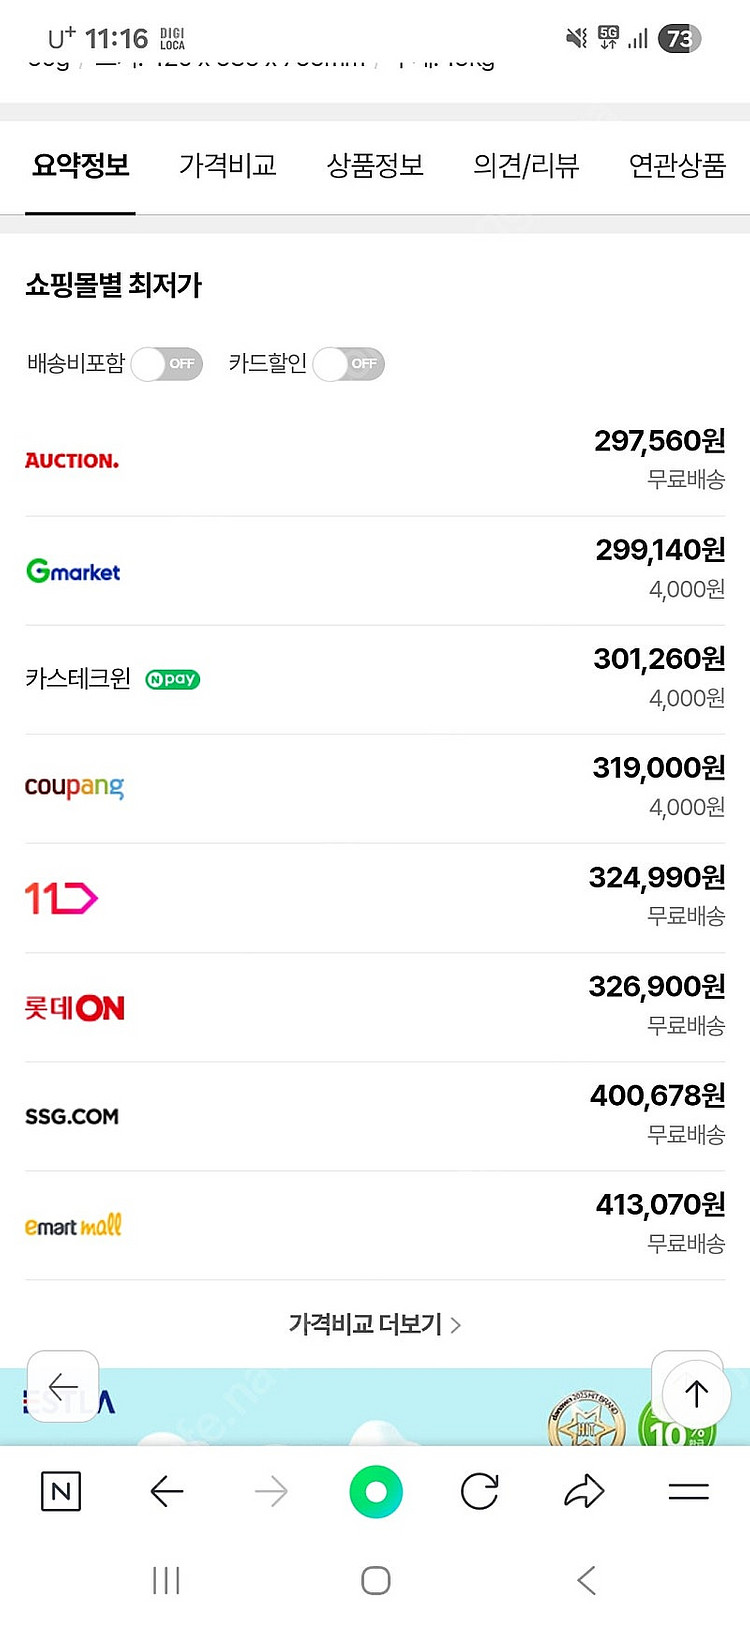Reload the page with refresh icon

(x=480, y=1492)
